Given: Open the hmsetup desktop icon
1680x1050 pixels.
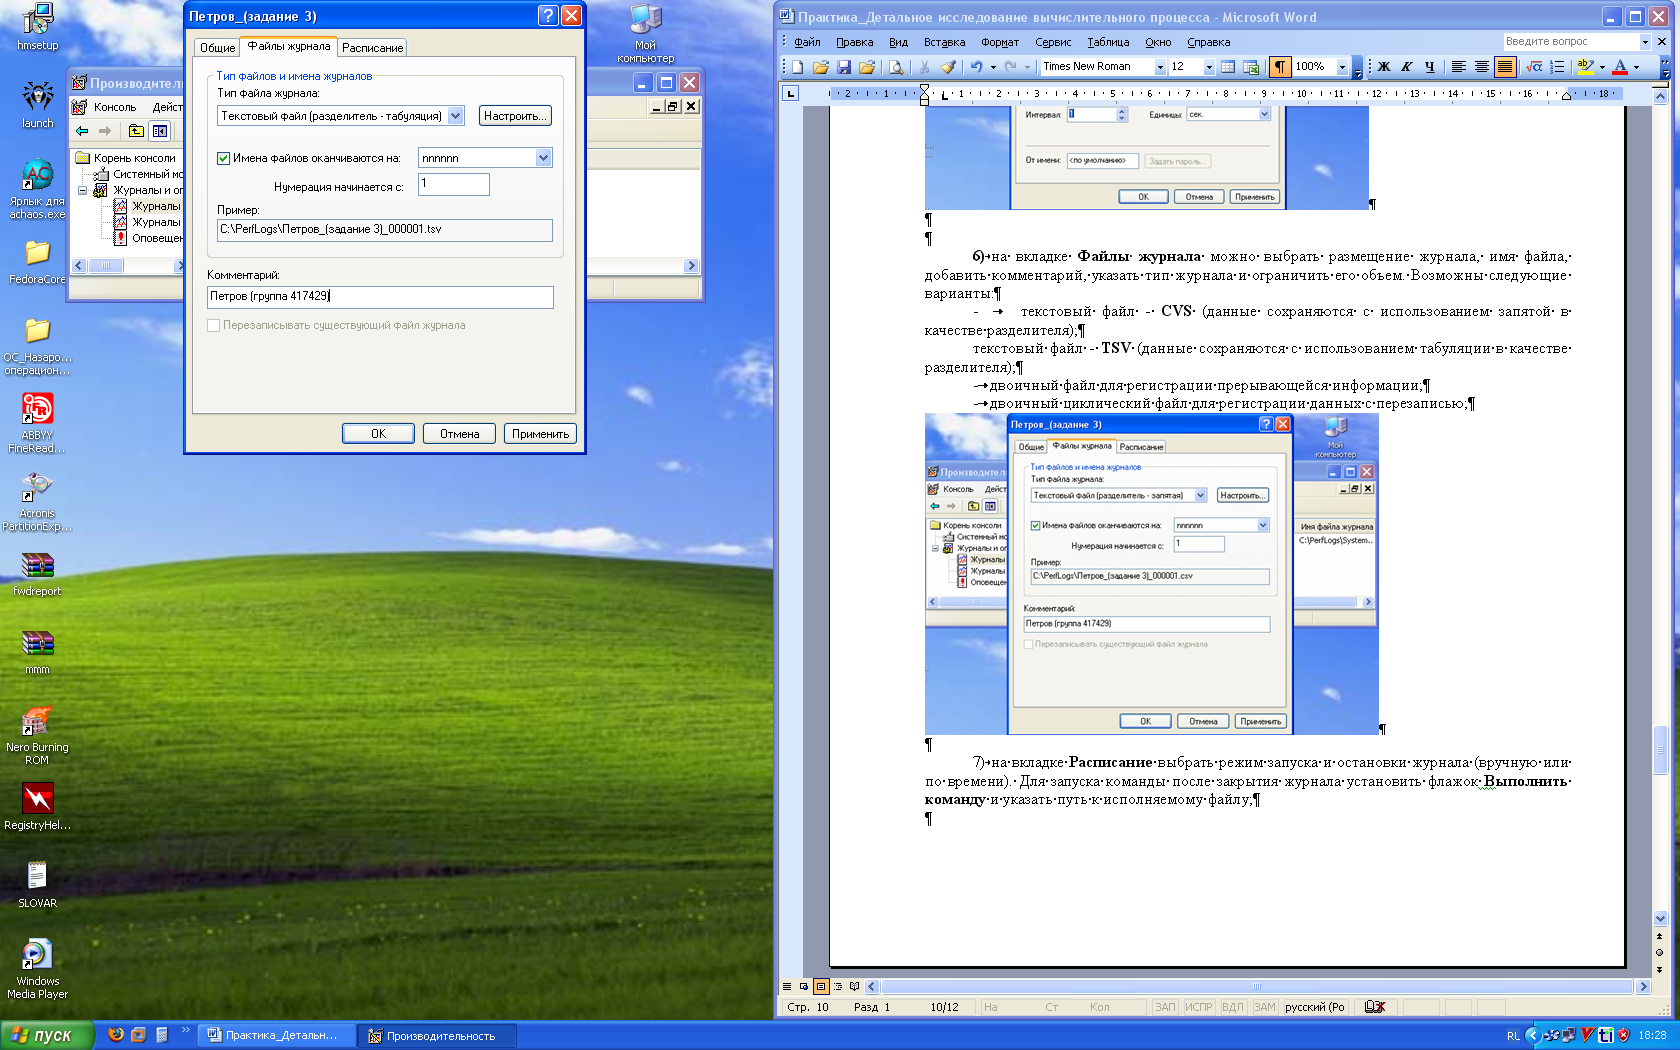Looking at the screenshot, I should [x=37, y=26].
